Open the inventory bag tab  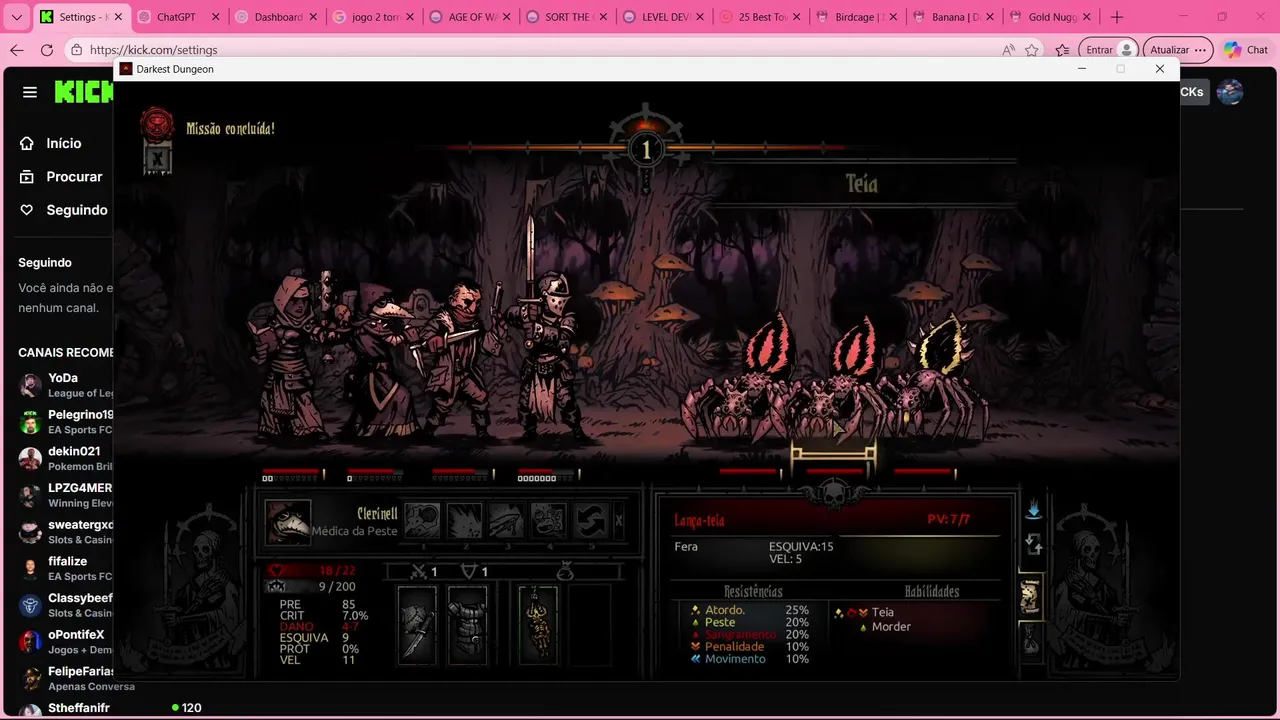coord(1030,639)
